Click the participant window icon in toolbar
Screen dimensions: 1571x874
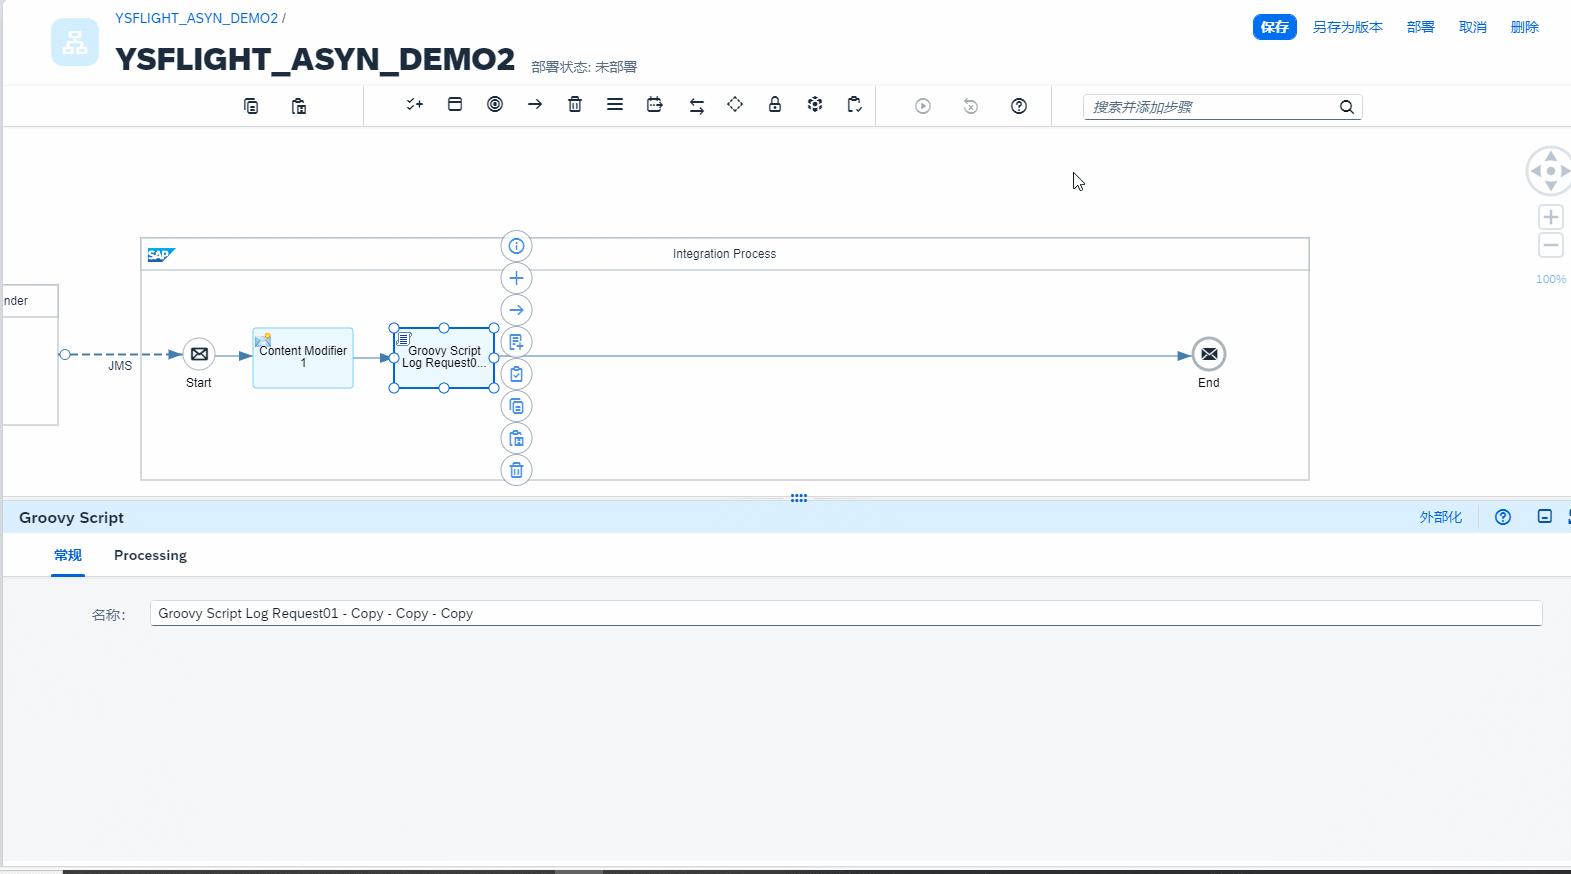pos(455,104)
